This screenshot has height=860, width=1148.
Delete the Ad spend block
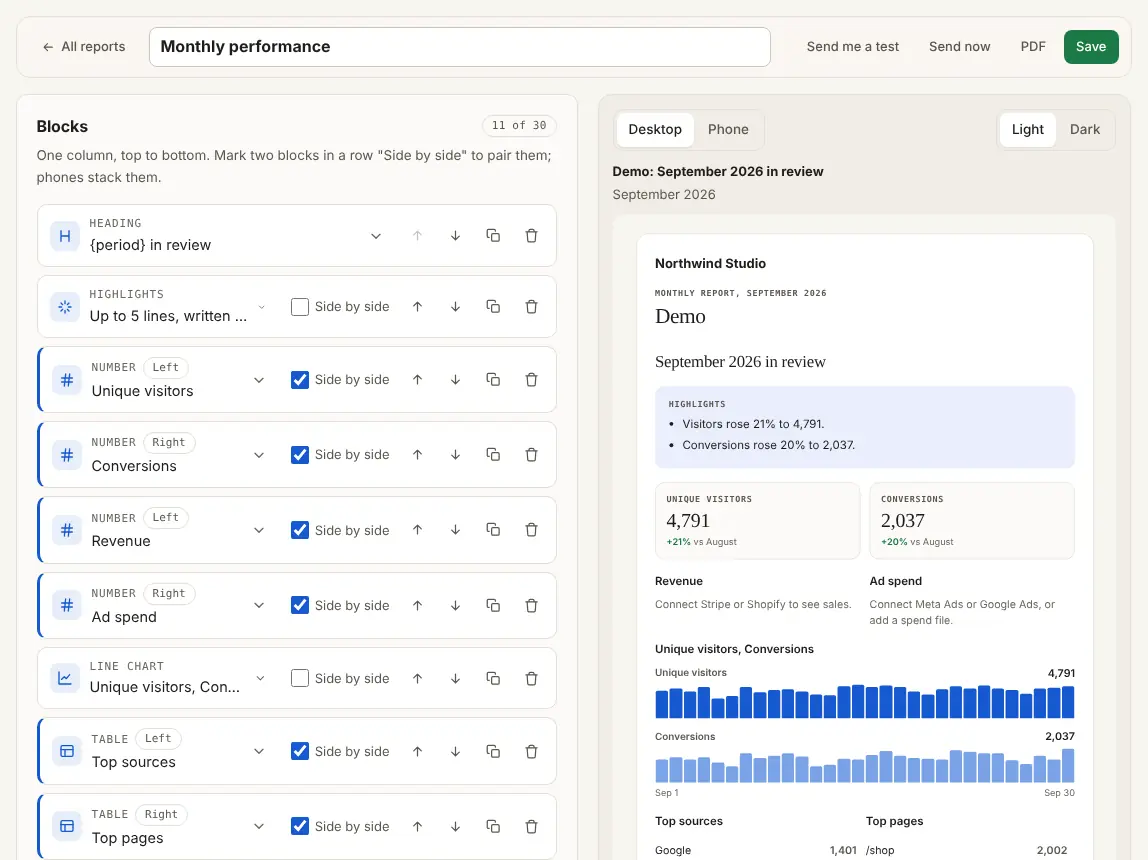click(532, 605)
